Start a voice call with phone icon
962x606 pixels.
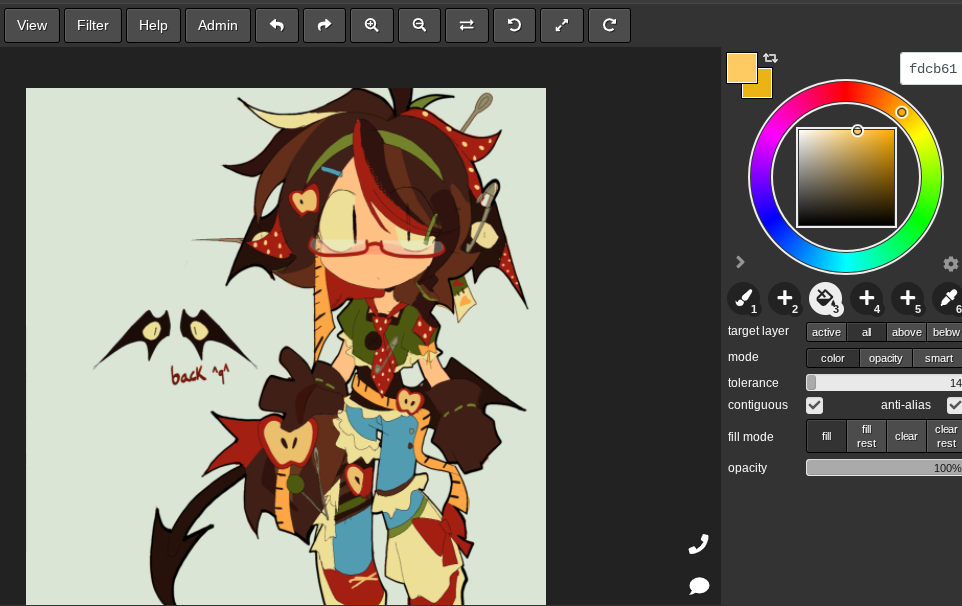[699, 543]
